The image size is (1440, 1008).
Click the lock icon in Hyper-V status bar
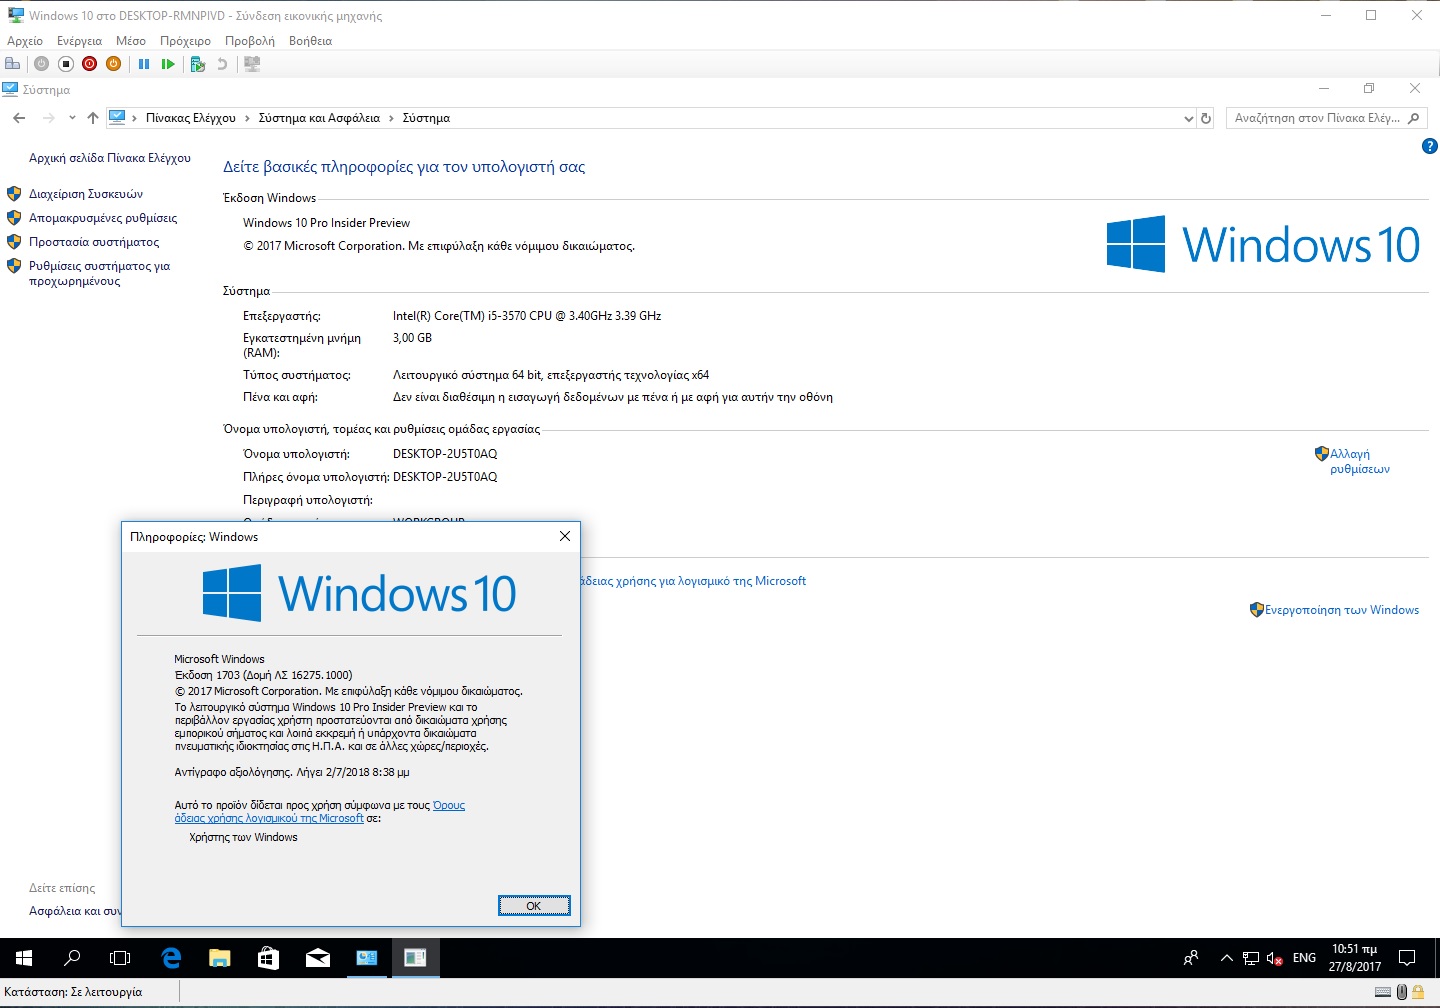(x=1418, y=992)
